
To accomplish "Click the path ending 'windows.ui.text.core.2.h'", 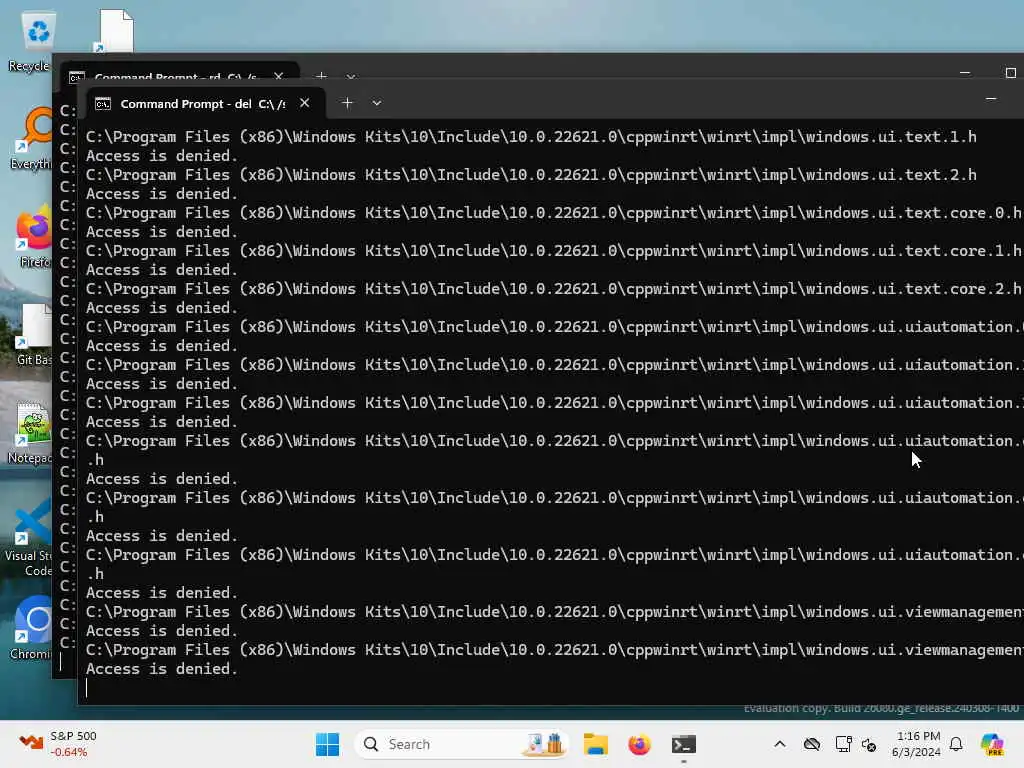I will 554,288.
